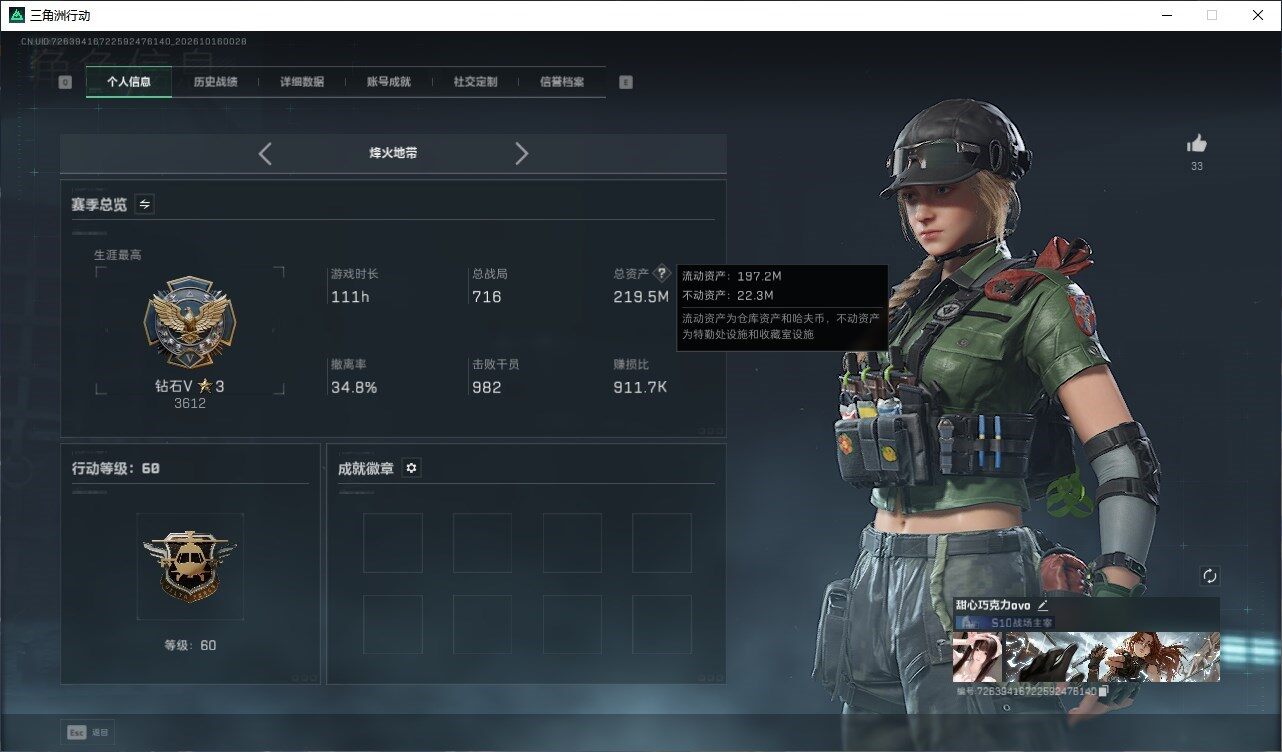Click the name card banner image beside the avatar
The height and width of the screenshot is (752, 1282).
pos(1111,657)
